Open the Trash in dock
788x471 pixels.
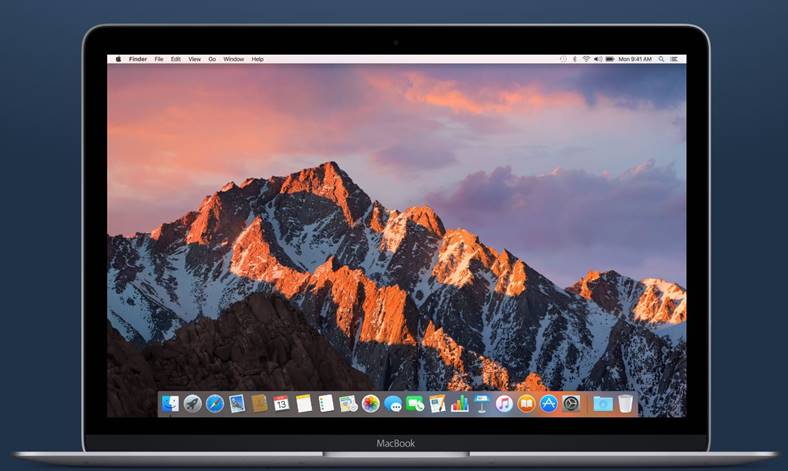coord(625,404)
